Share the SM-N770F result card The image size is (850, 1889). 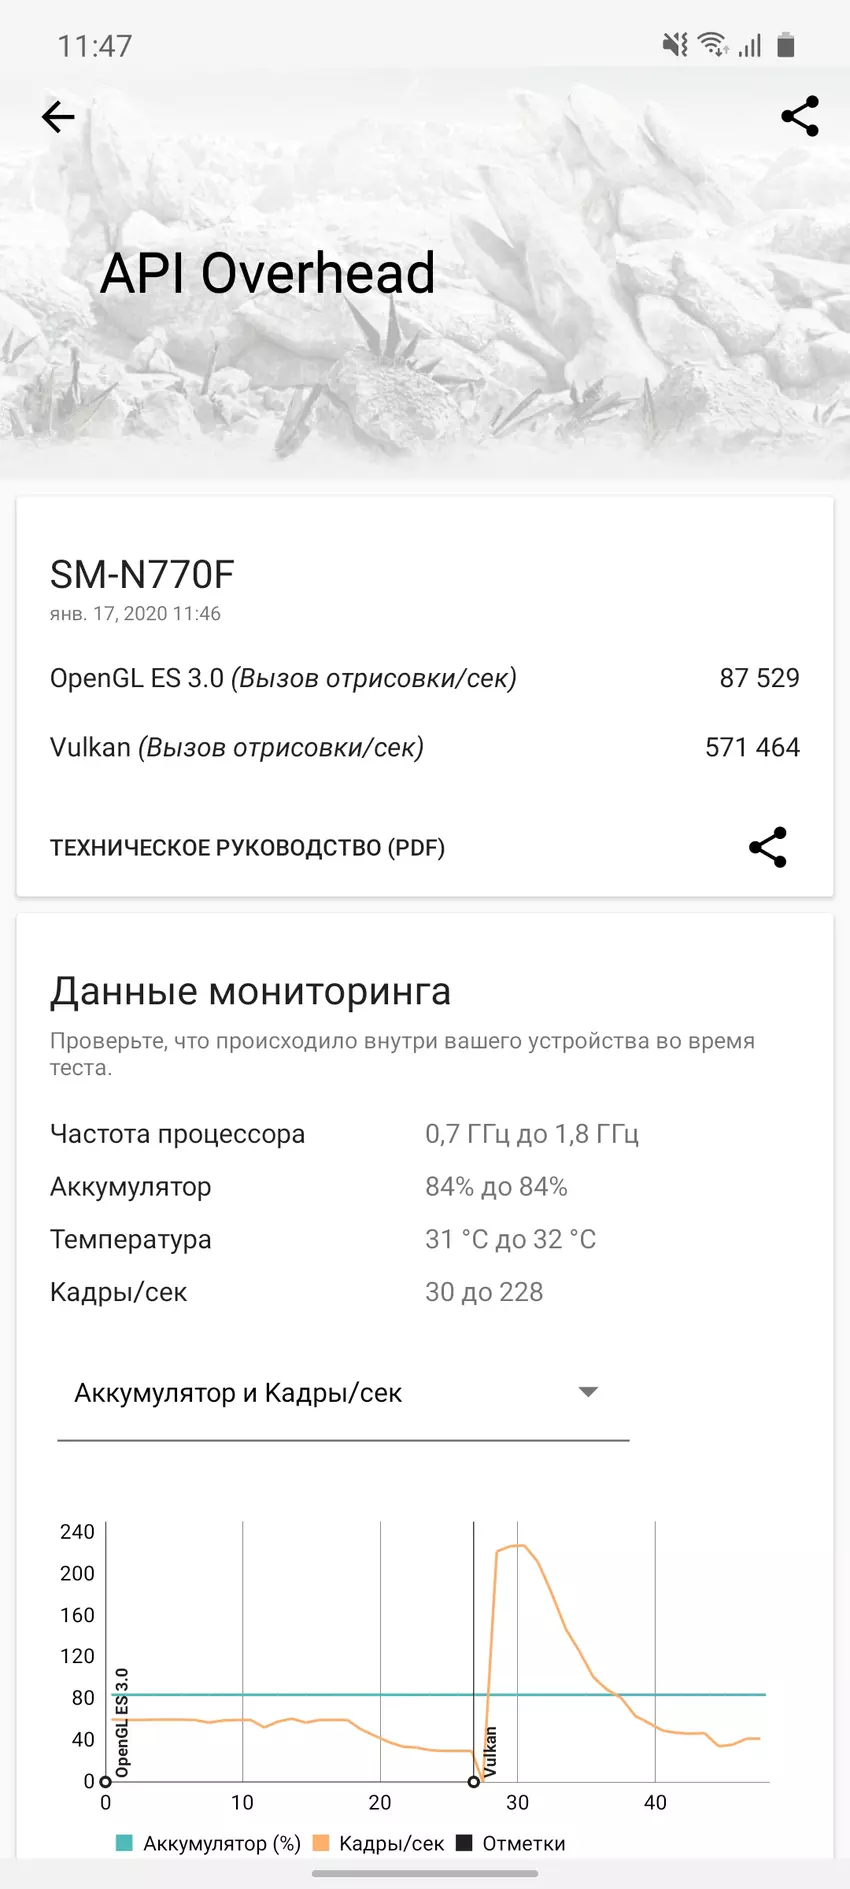click(767, 847)
